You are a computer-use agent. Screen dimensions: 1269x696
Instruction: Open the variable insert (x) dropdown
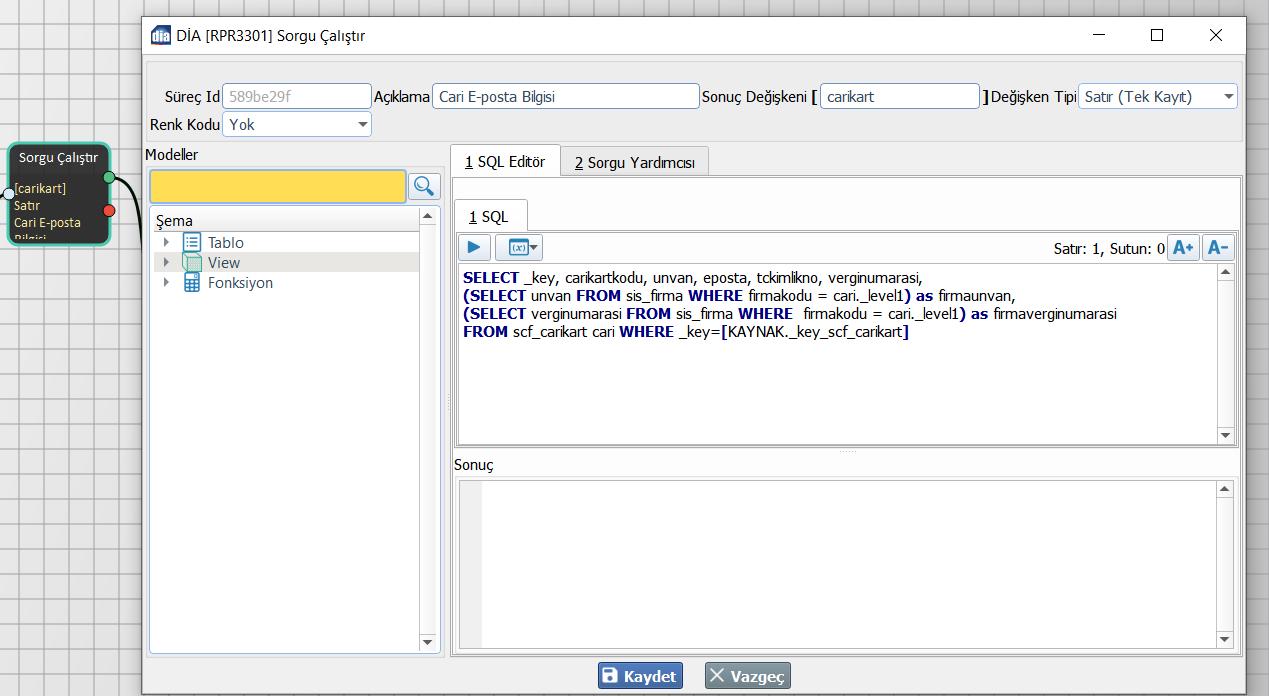[519, 248]
